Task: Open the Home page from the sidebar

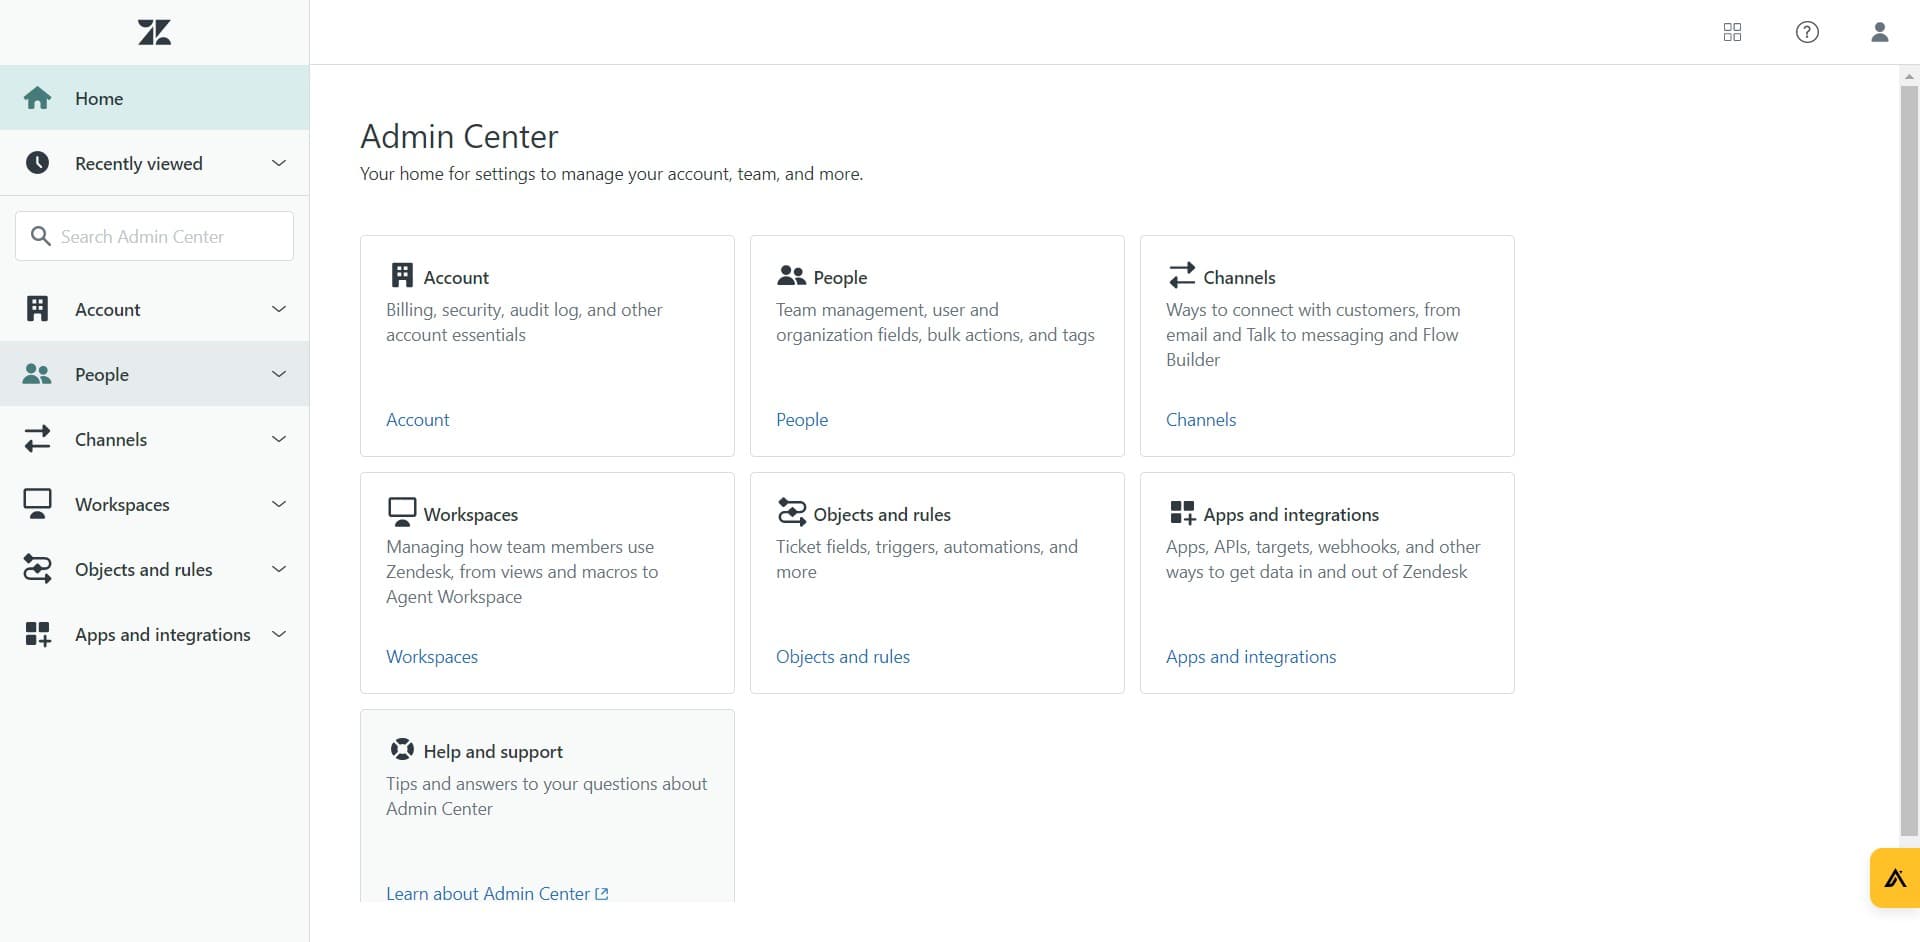Action: click(98, 98)
